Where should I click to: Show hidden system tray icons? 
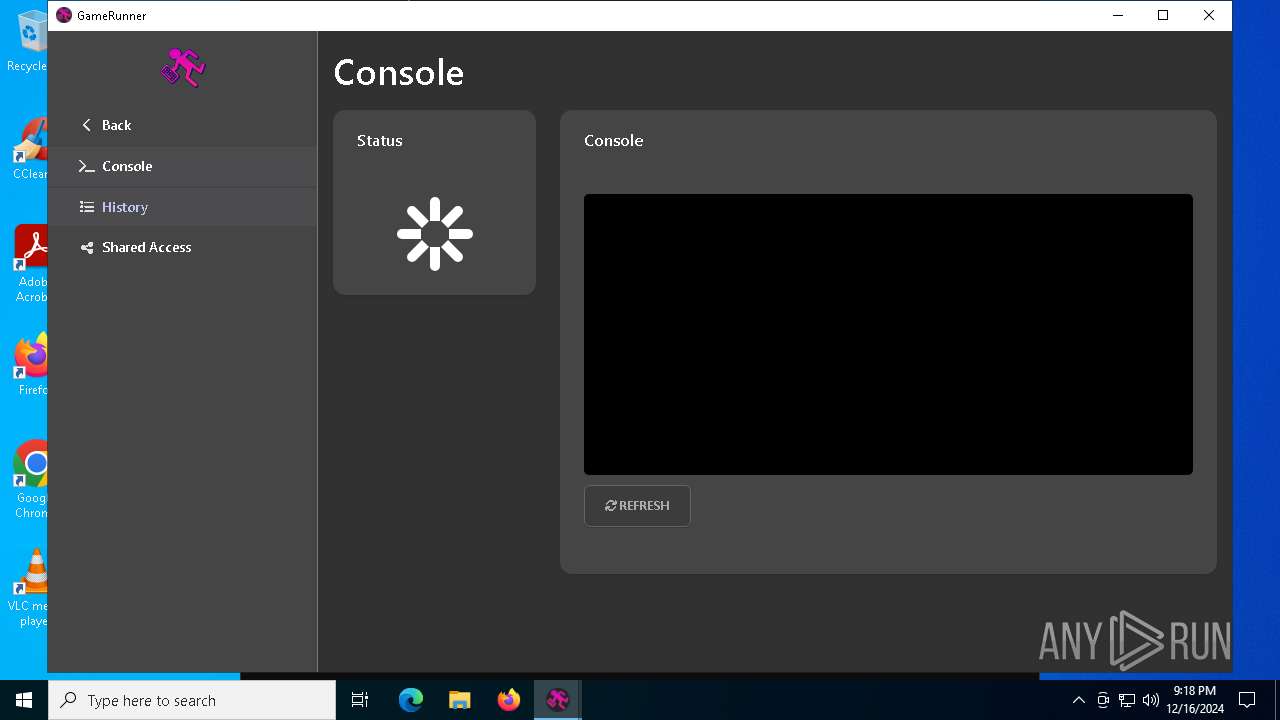pos(1078,700)
